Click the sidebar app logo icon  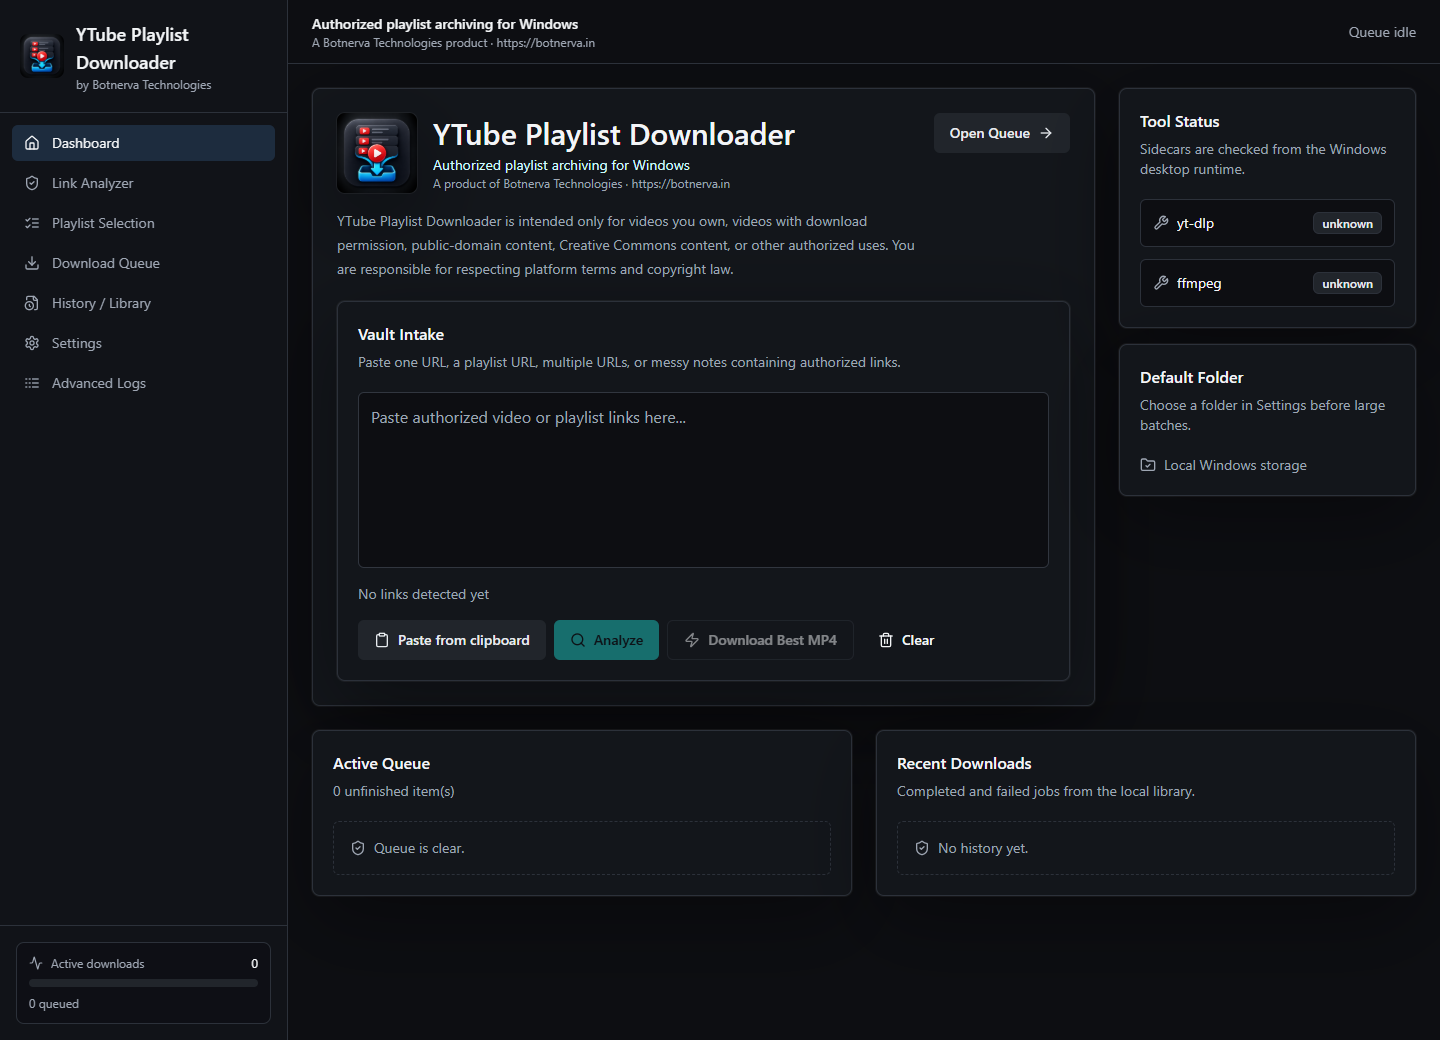point(42,56)
